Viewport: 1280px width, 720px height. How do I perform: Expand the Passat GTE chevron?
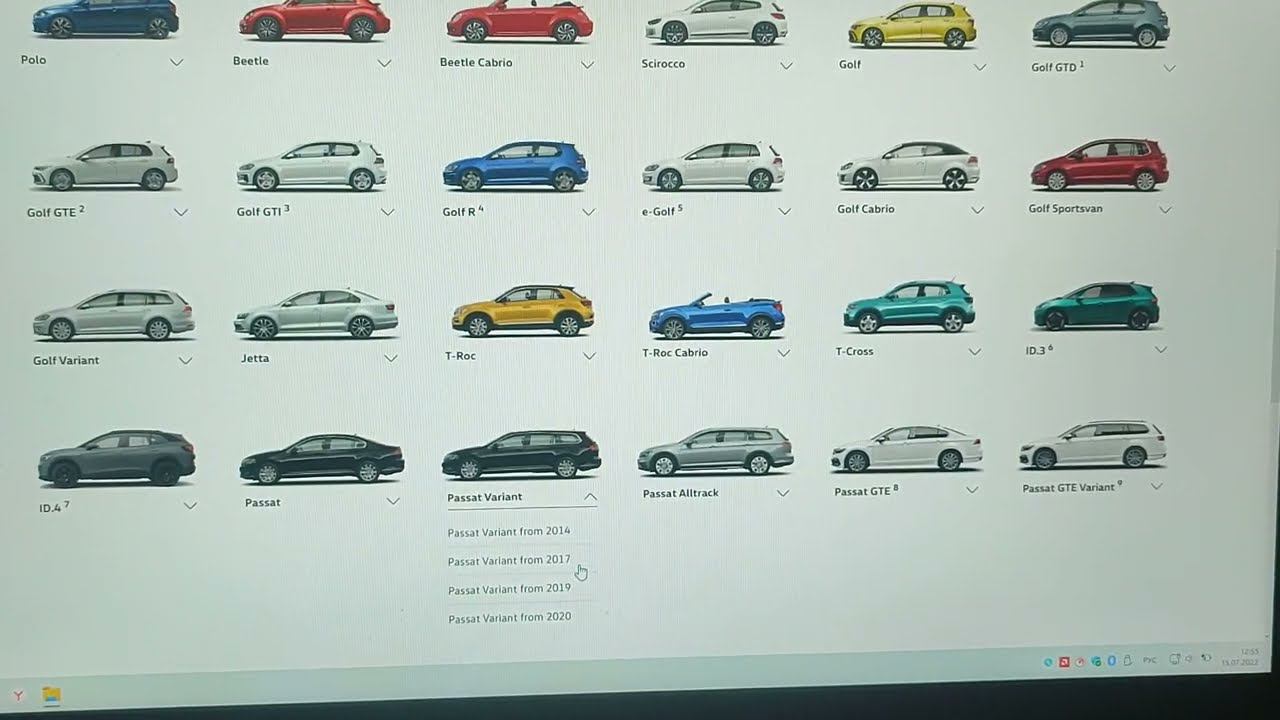tap(971, 490)
